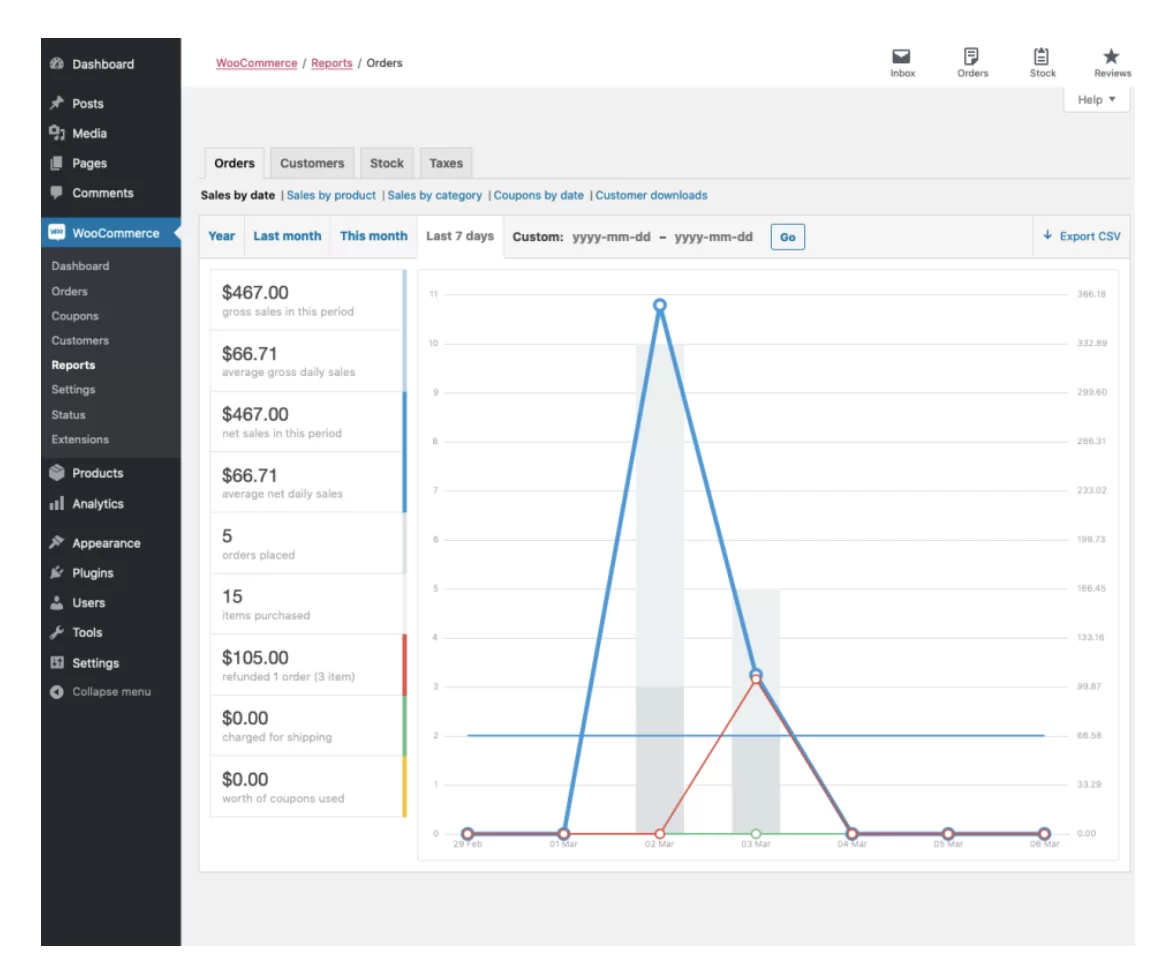Click the Export CSV link
Image resolution: width=1162 pixels, height=978 pixels.
[x=1083, y=236]
